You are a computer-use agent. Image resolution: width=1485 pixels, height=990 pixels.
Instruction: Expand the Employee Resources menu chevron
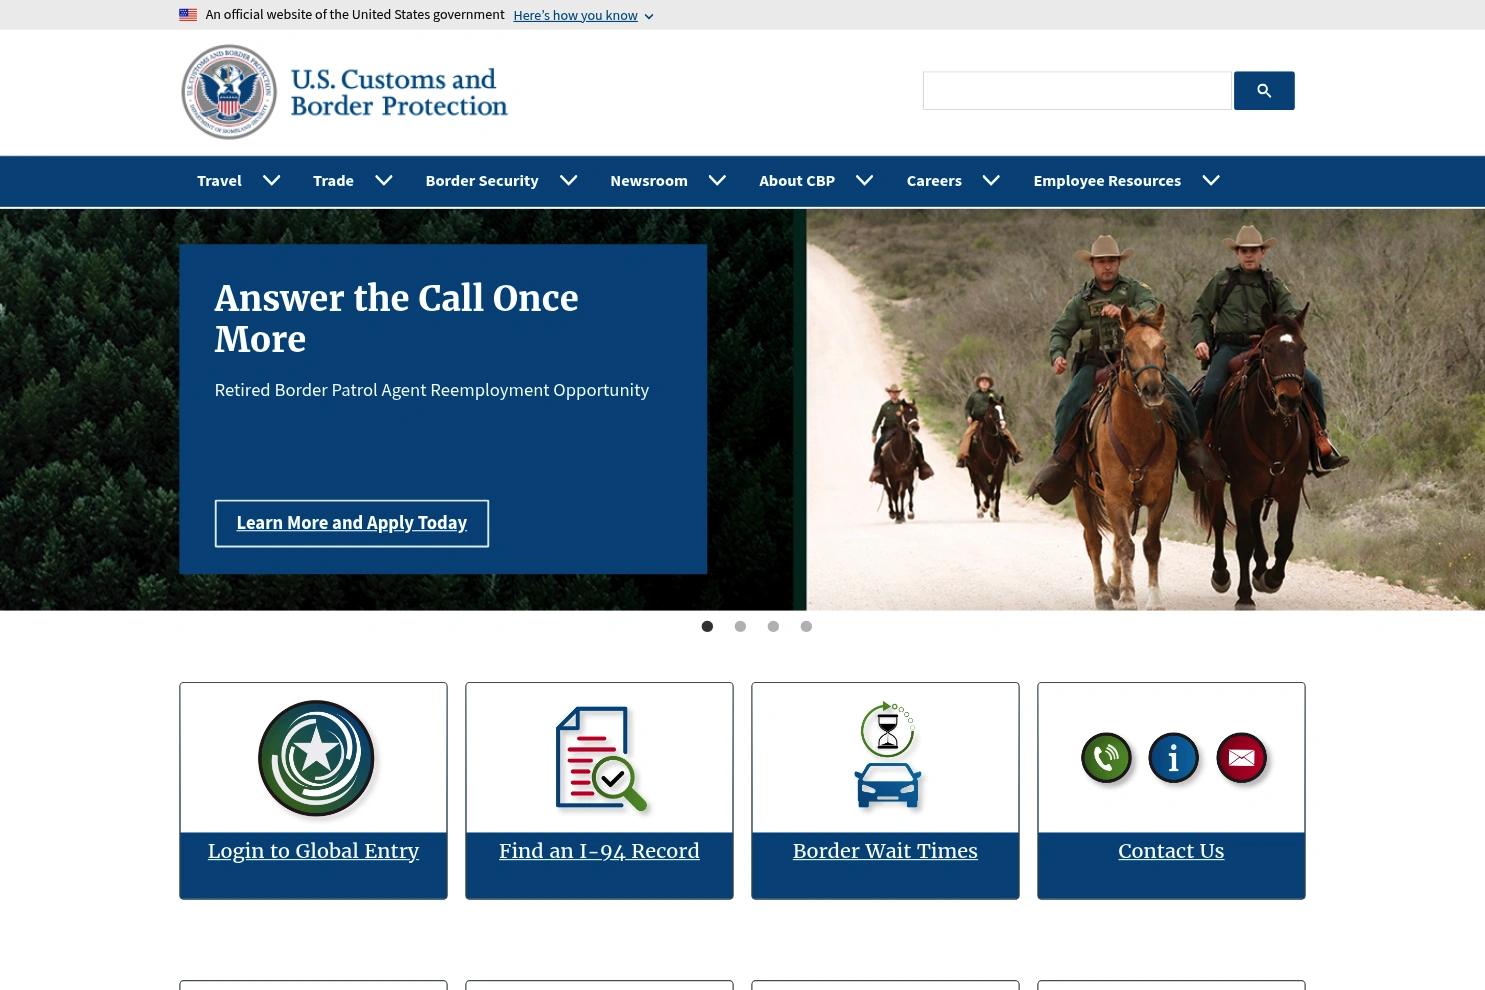pos(1211,181)
